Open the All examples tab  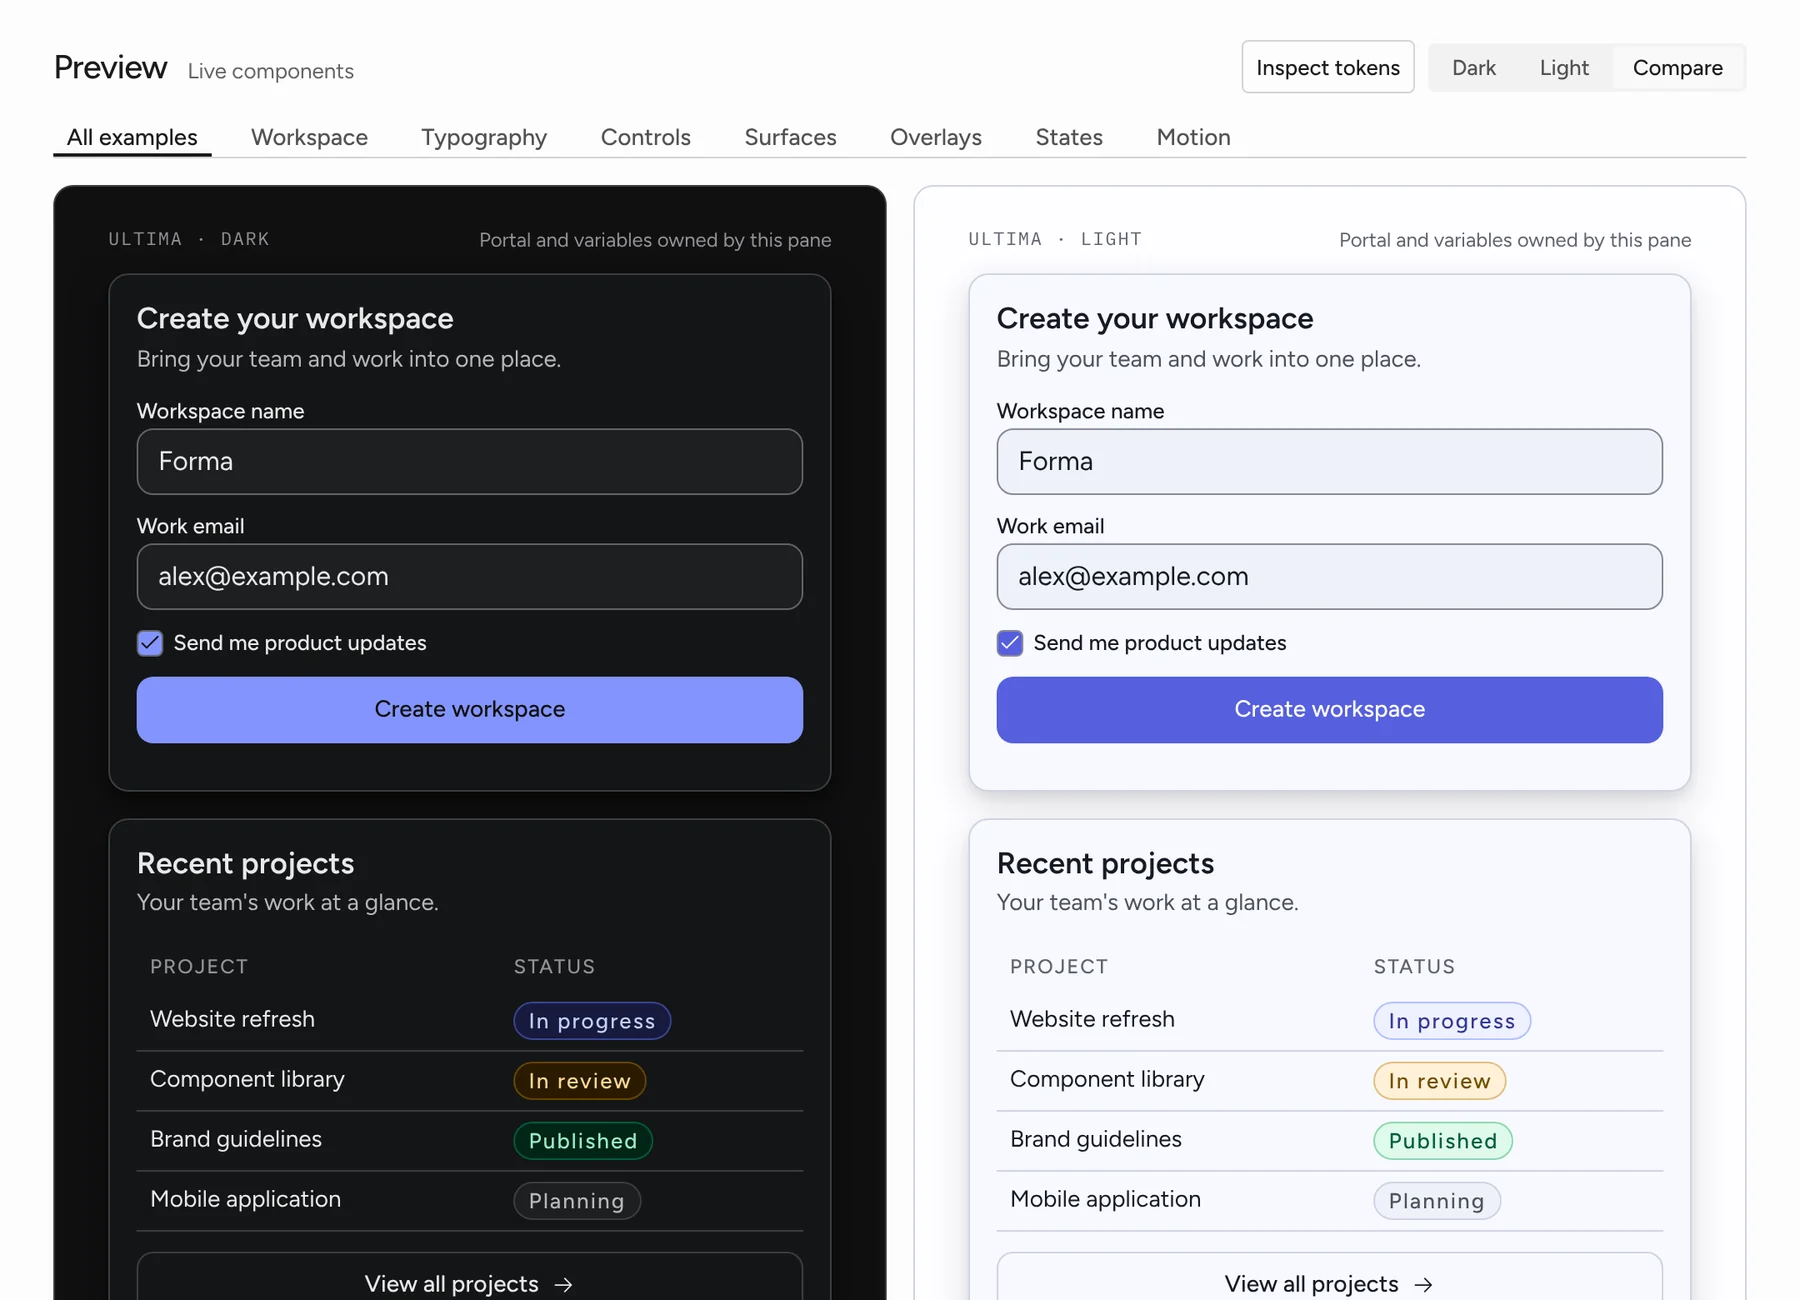(x=132, y=137)
